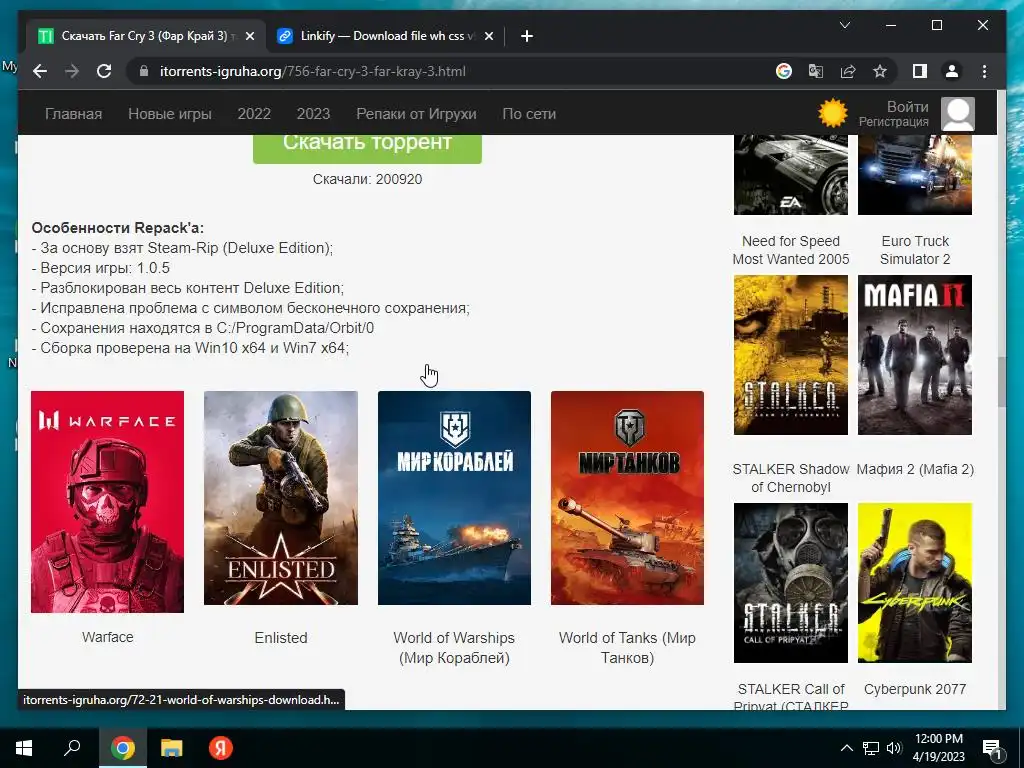Launch Yandex from the taskbar
This screenshot has width=1024, height=768.
[x=221, y=748]
